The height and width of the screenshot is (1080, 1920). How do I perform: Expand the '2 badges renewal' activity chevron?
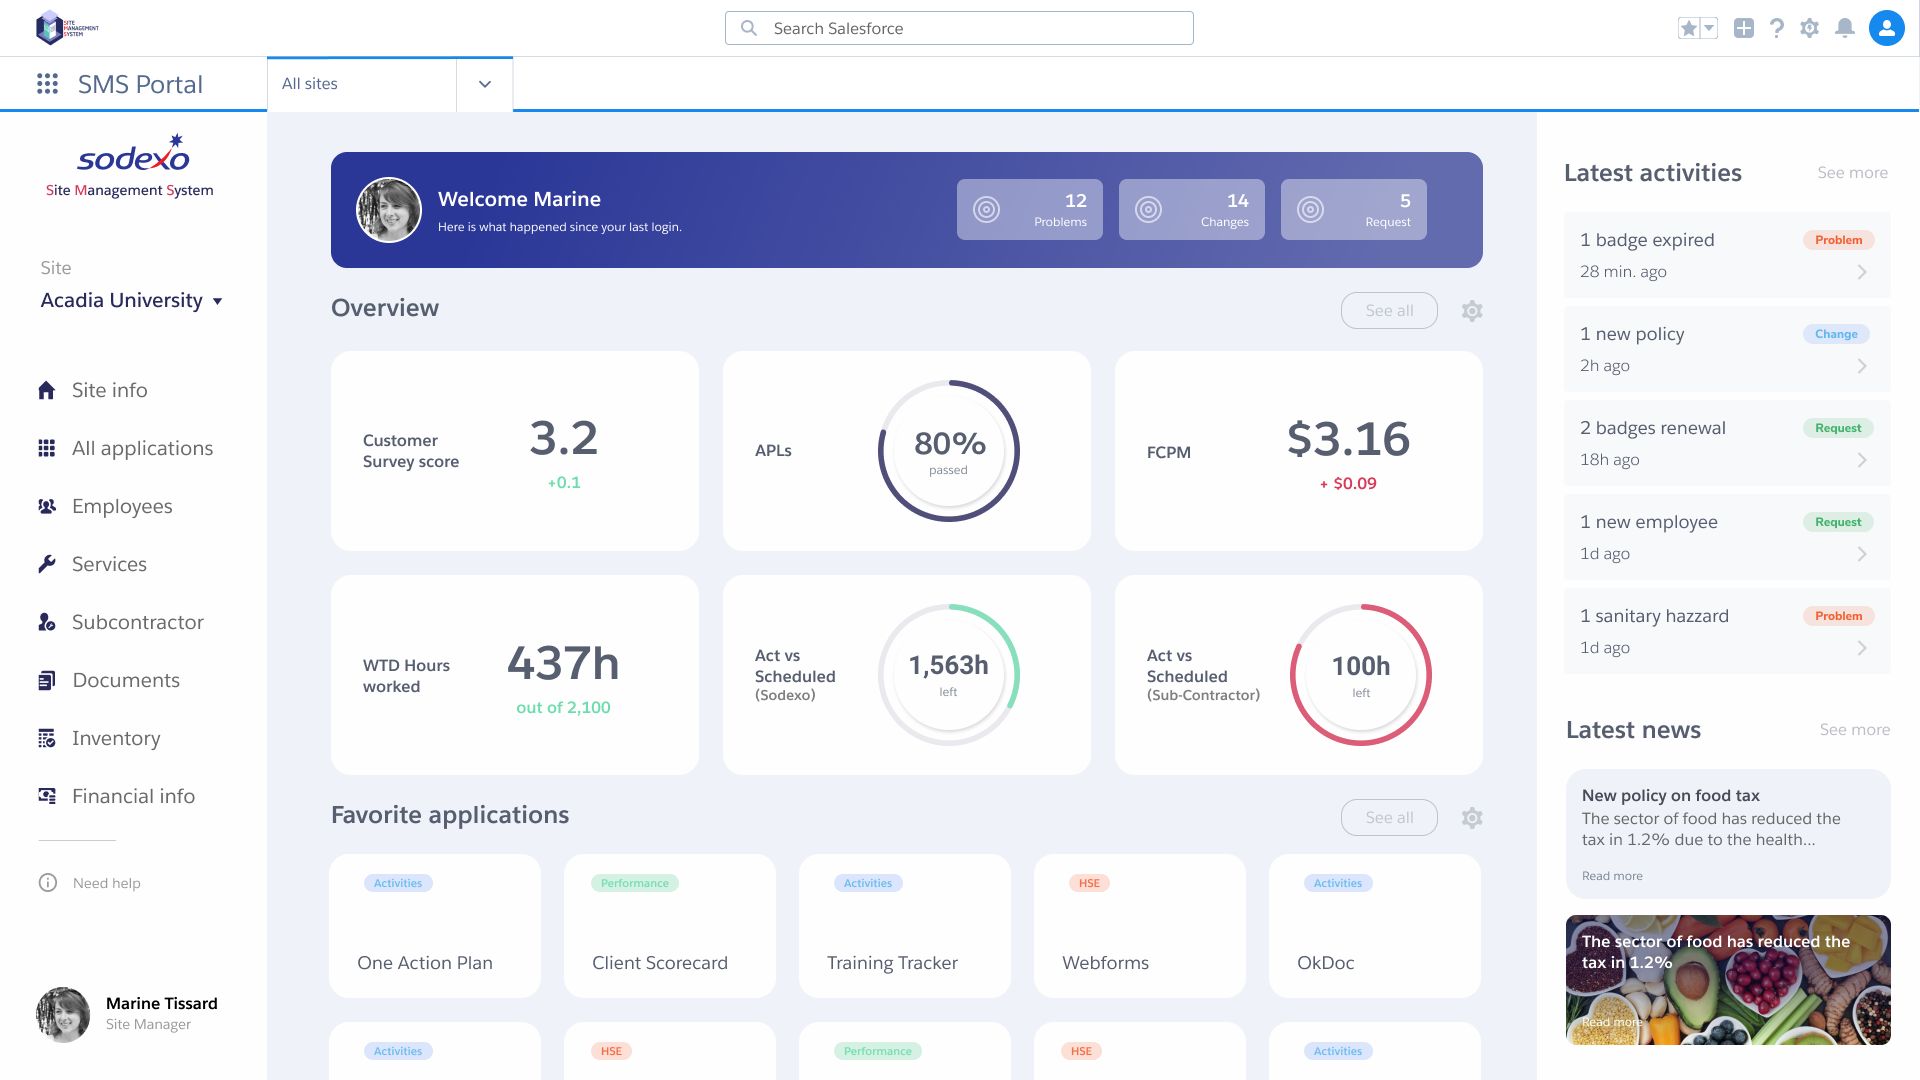tap(1862, 460)
